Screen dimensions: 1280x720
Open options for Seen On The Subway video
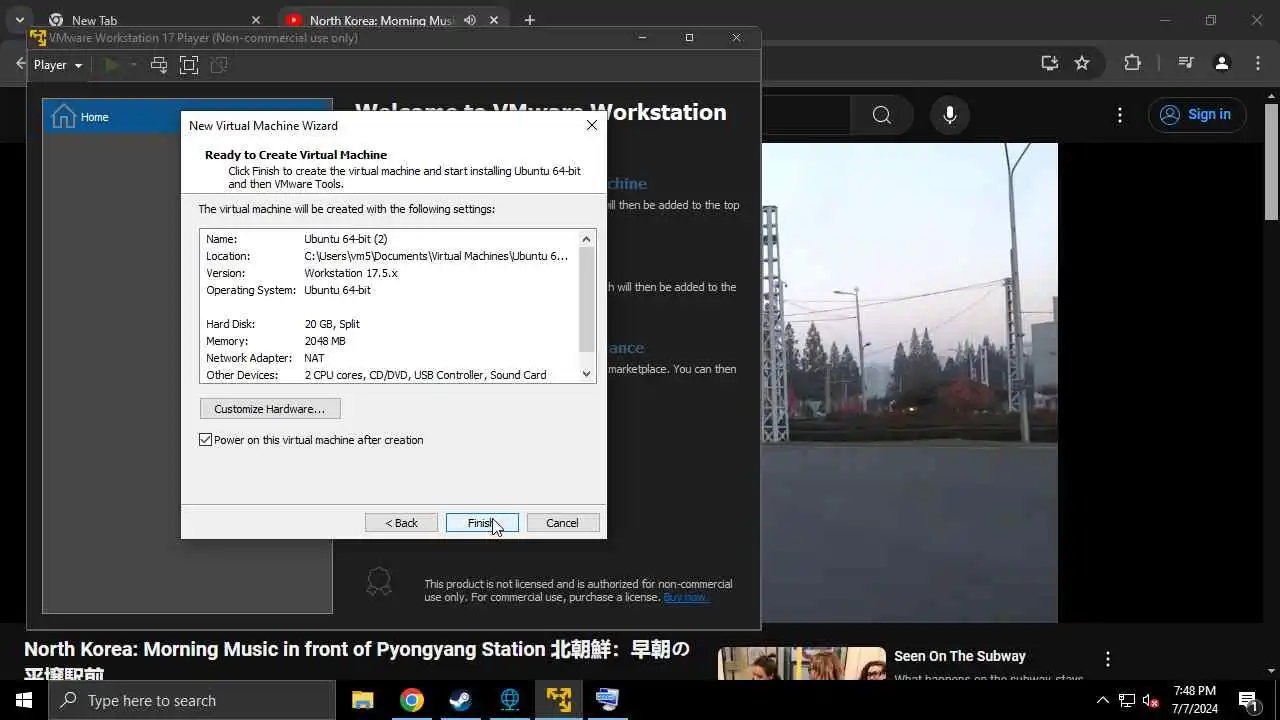point(1107,659)
